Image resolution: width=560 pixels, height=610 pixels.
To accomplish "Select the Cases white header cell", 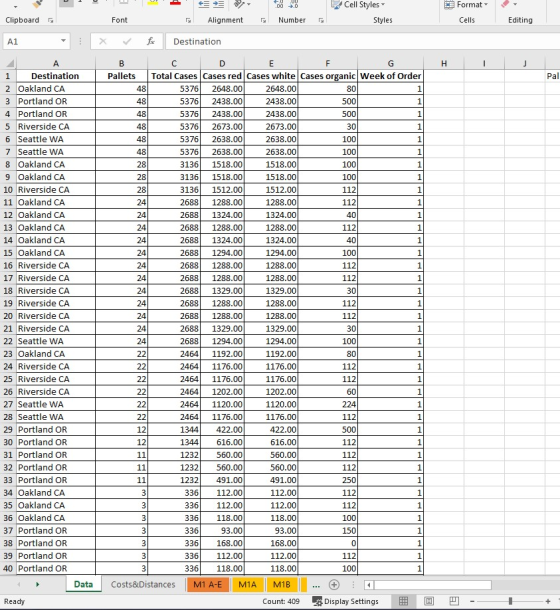I will (271, 76).
